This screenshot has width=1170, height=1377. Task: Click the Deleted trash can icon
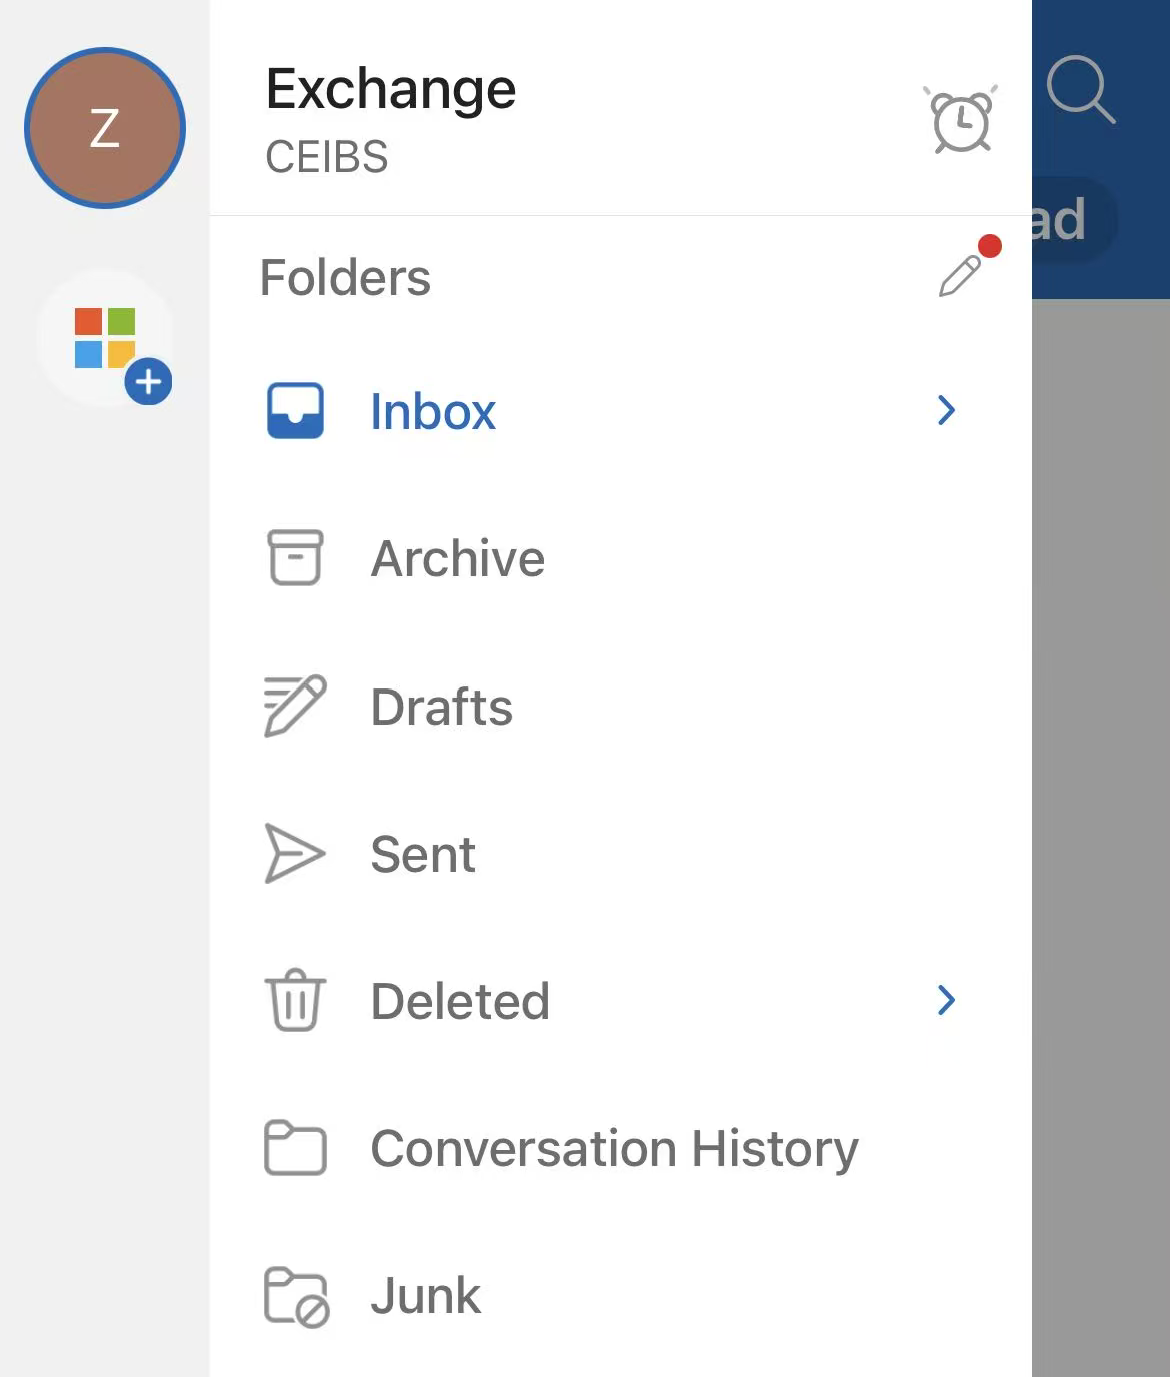pyautogui.click(x=295, y=1000)
